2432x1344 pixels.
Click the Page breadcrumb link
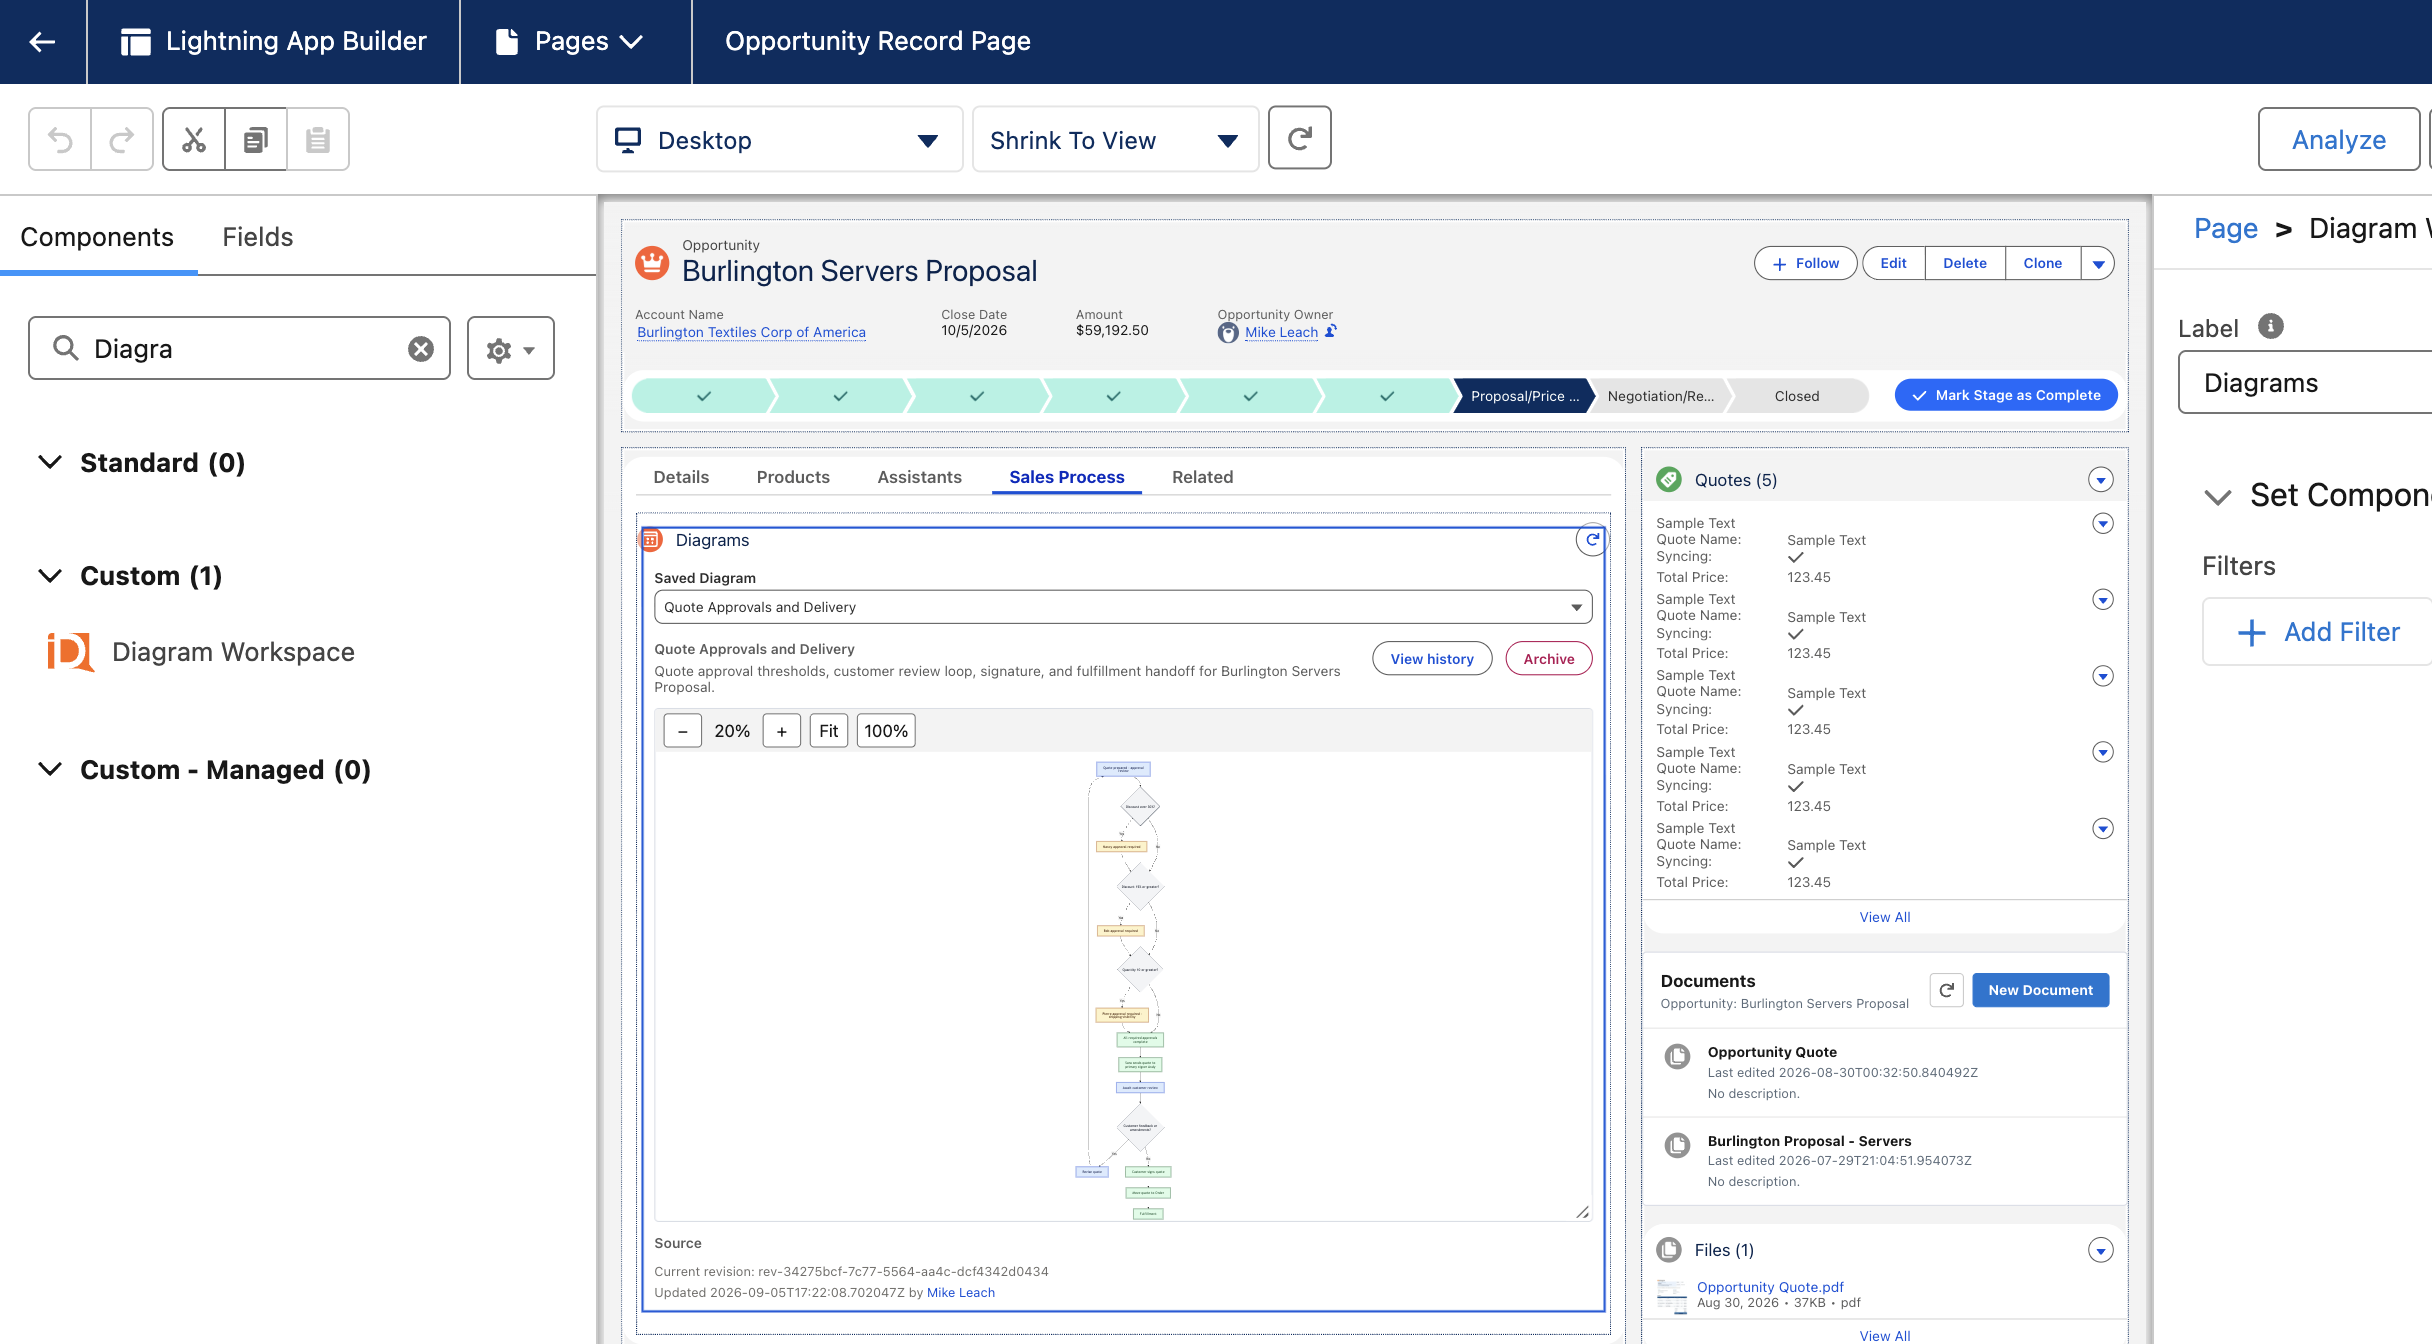pyautogui.click(x=2225, y=228)
